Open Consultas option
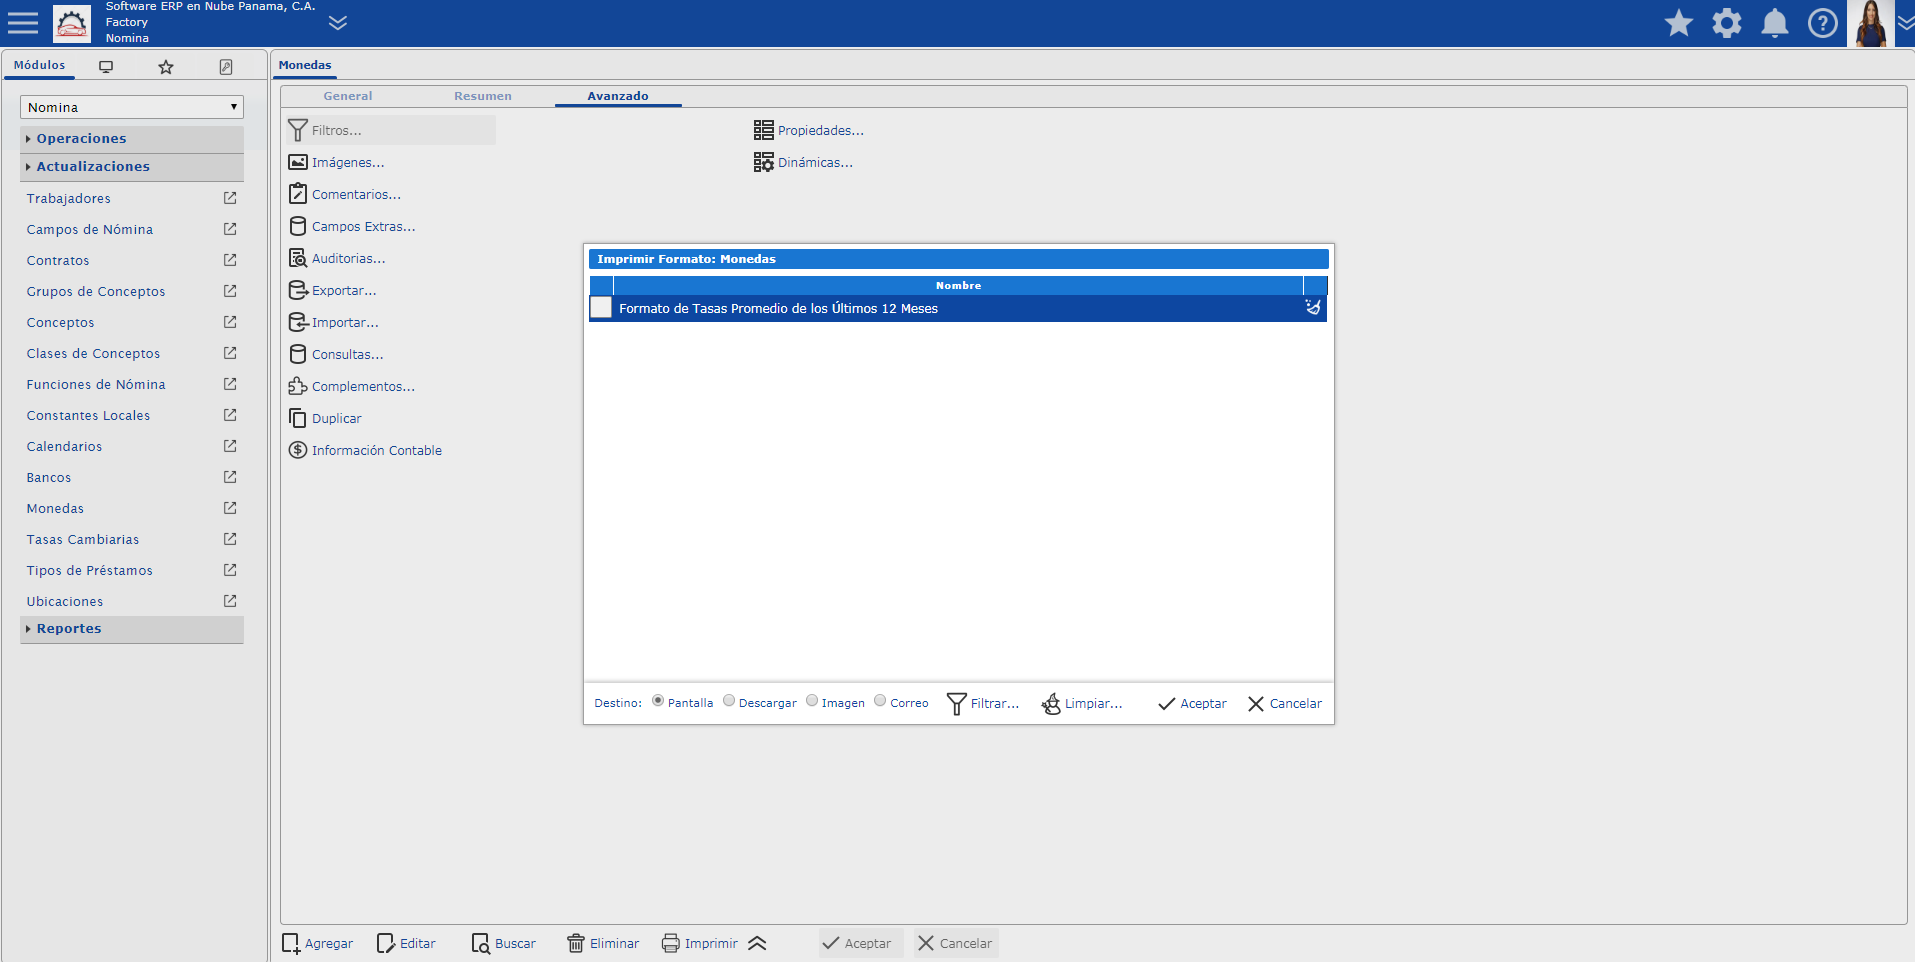 coord(336,355)
